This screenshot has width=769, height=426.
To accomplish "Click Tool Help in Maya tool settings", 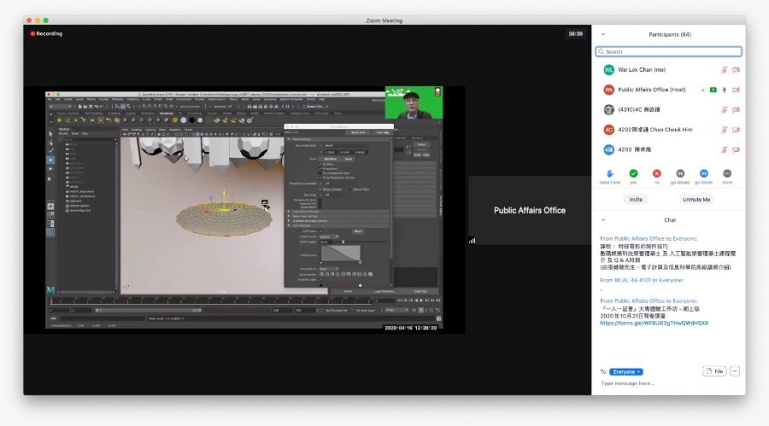I will 383,132.
